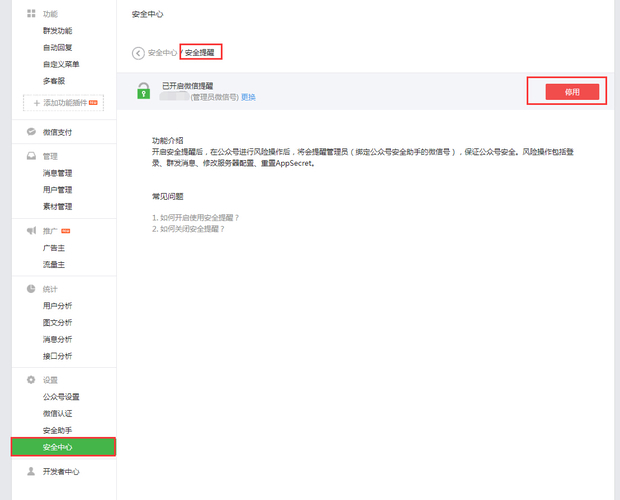Open 广告主 menu item
This screenshot has width=620, height=500.
54,248
